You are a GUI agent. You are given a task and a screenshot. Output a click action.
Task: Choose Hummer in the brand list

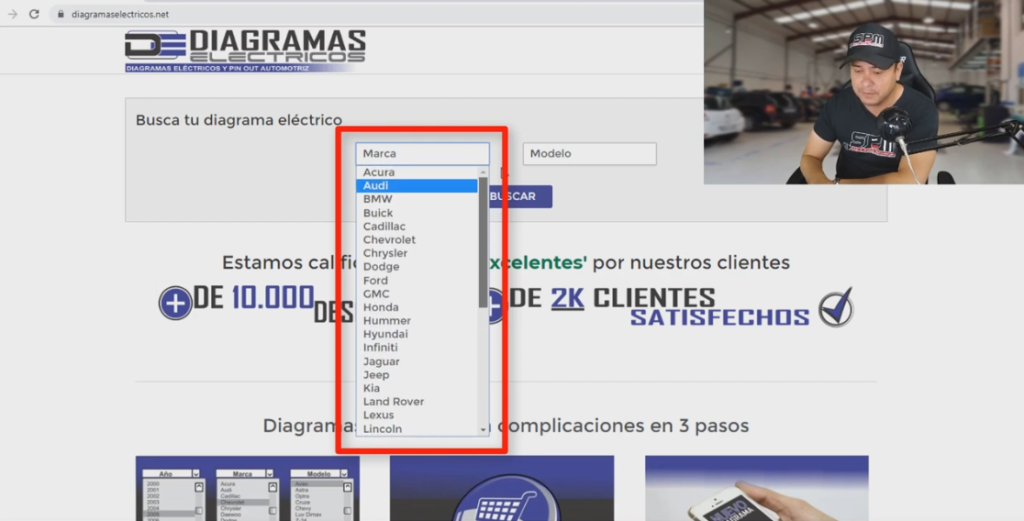pos(417,321)
